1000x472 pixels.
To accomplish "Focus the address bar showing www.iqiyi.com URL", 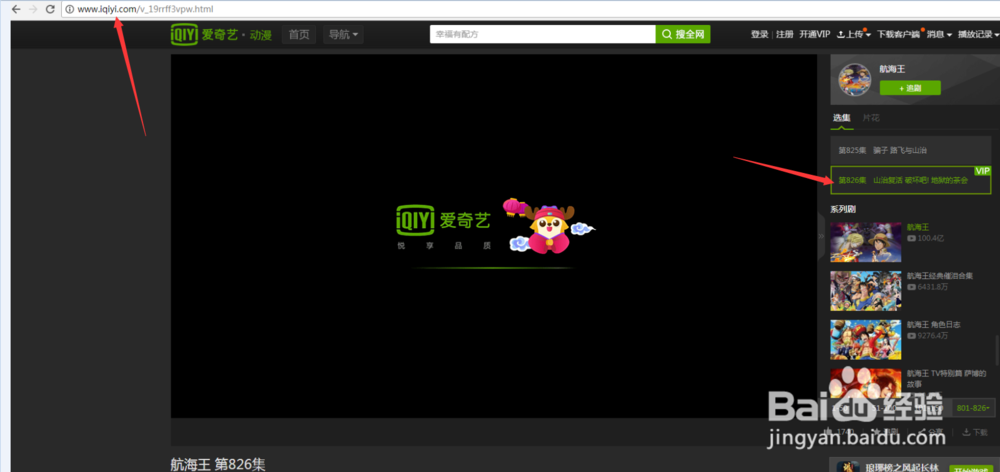I will 529,10.
